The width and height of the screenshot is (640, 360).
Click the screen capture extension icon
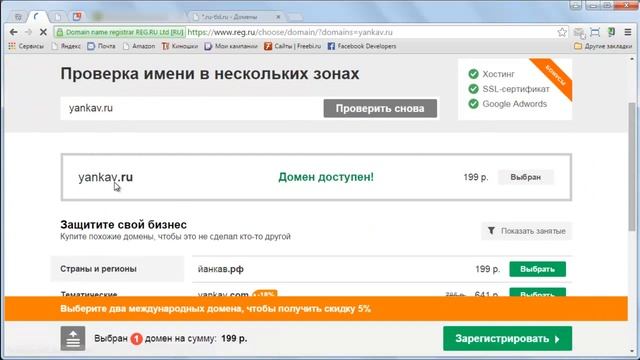pyautogui.click(x=595, y=32)
